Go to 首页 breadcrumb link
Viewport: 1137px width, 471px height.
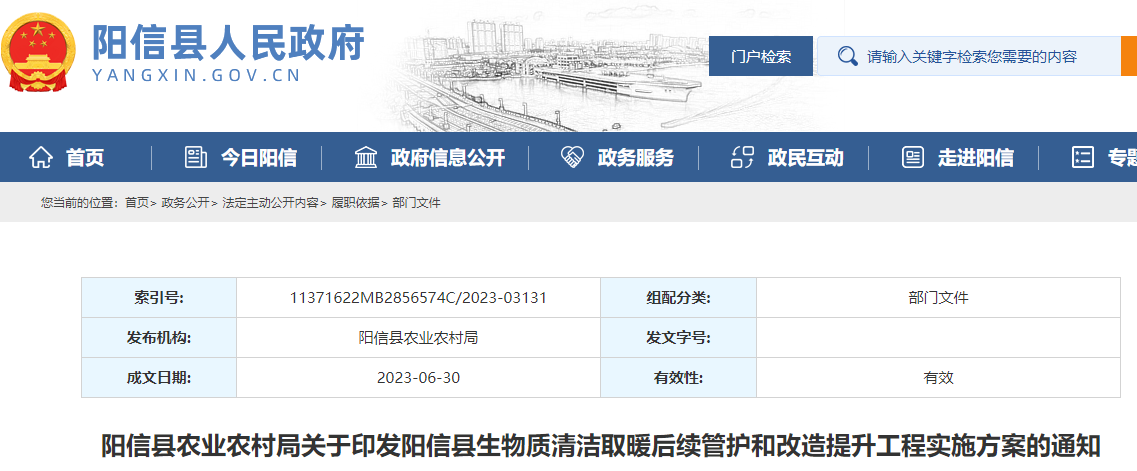coord(136,203)
